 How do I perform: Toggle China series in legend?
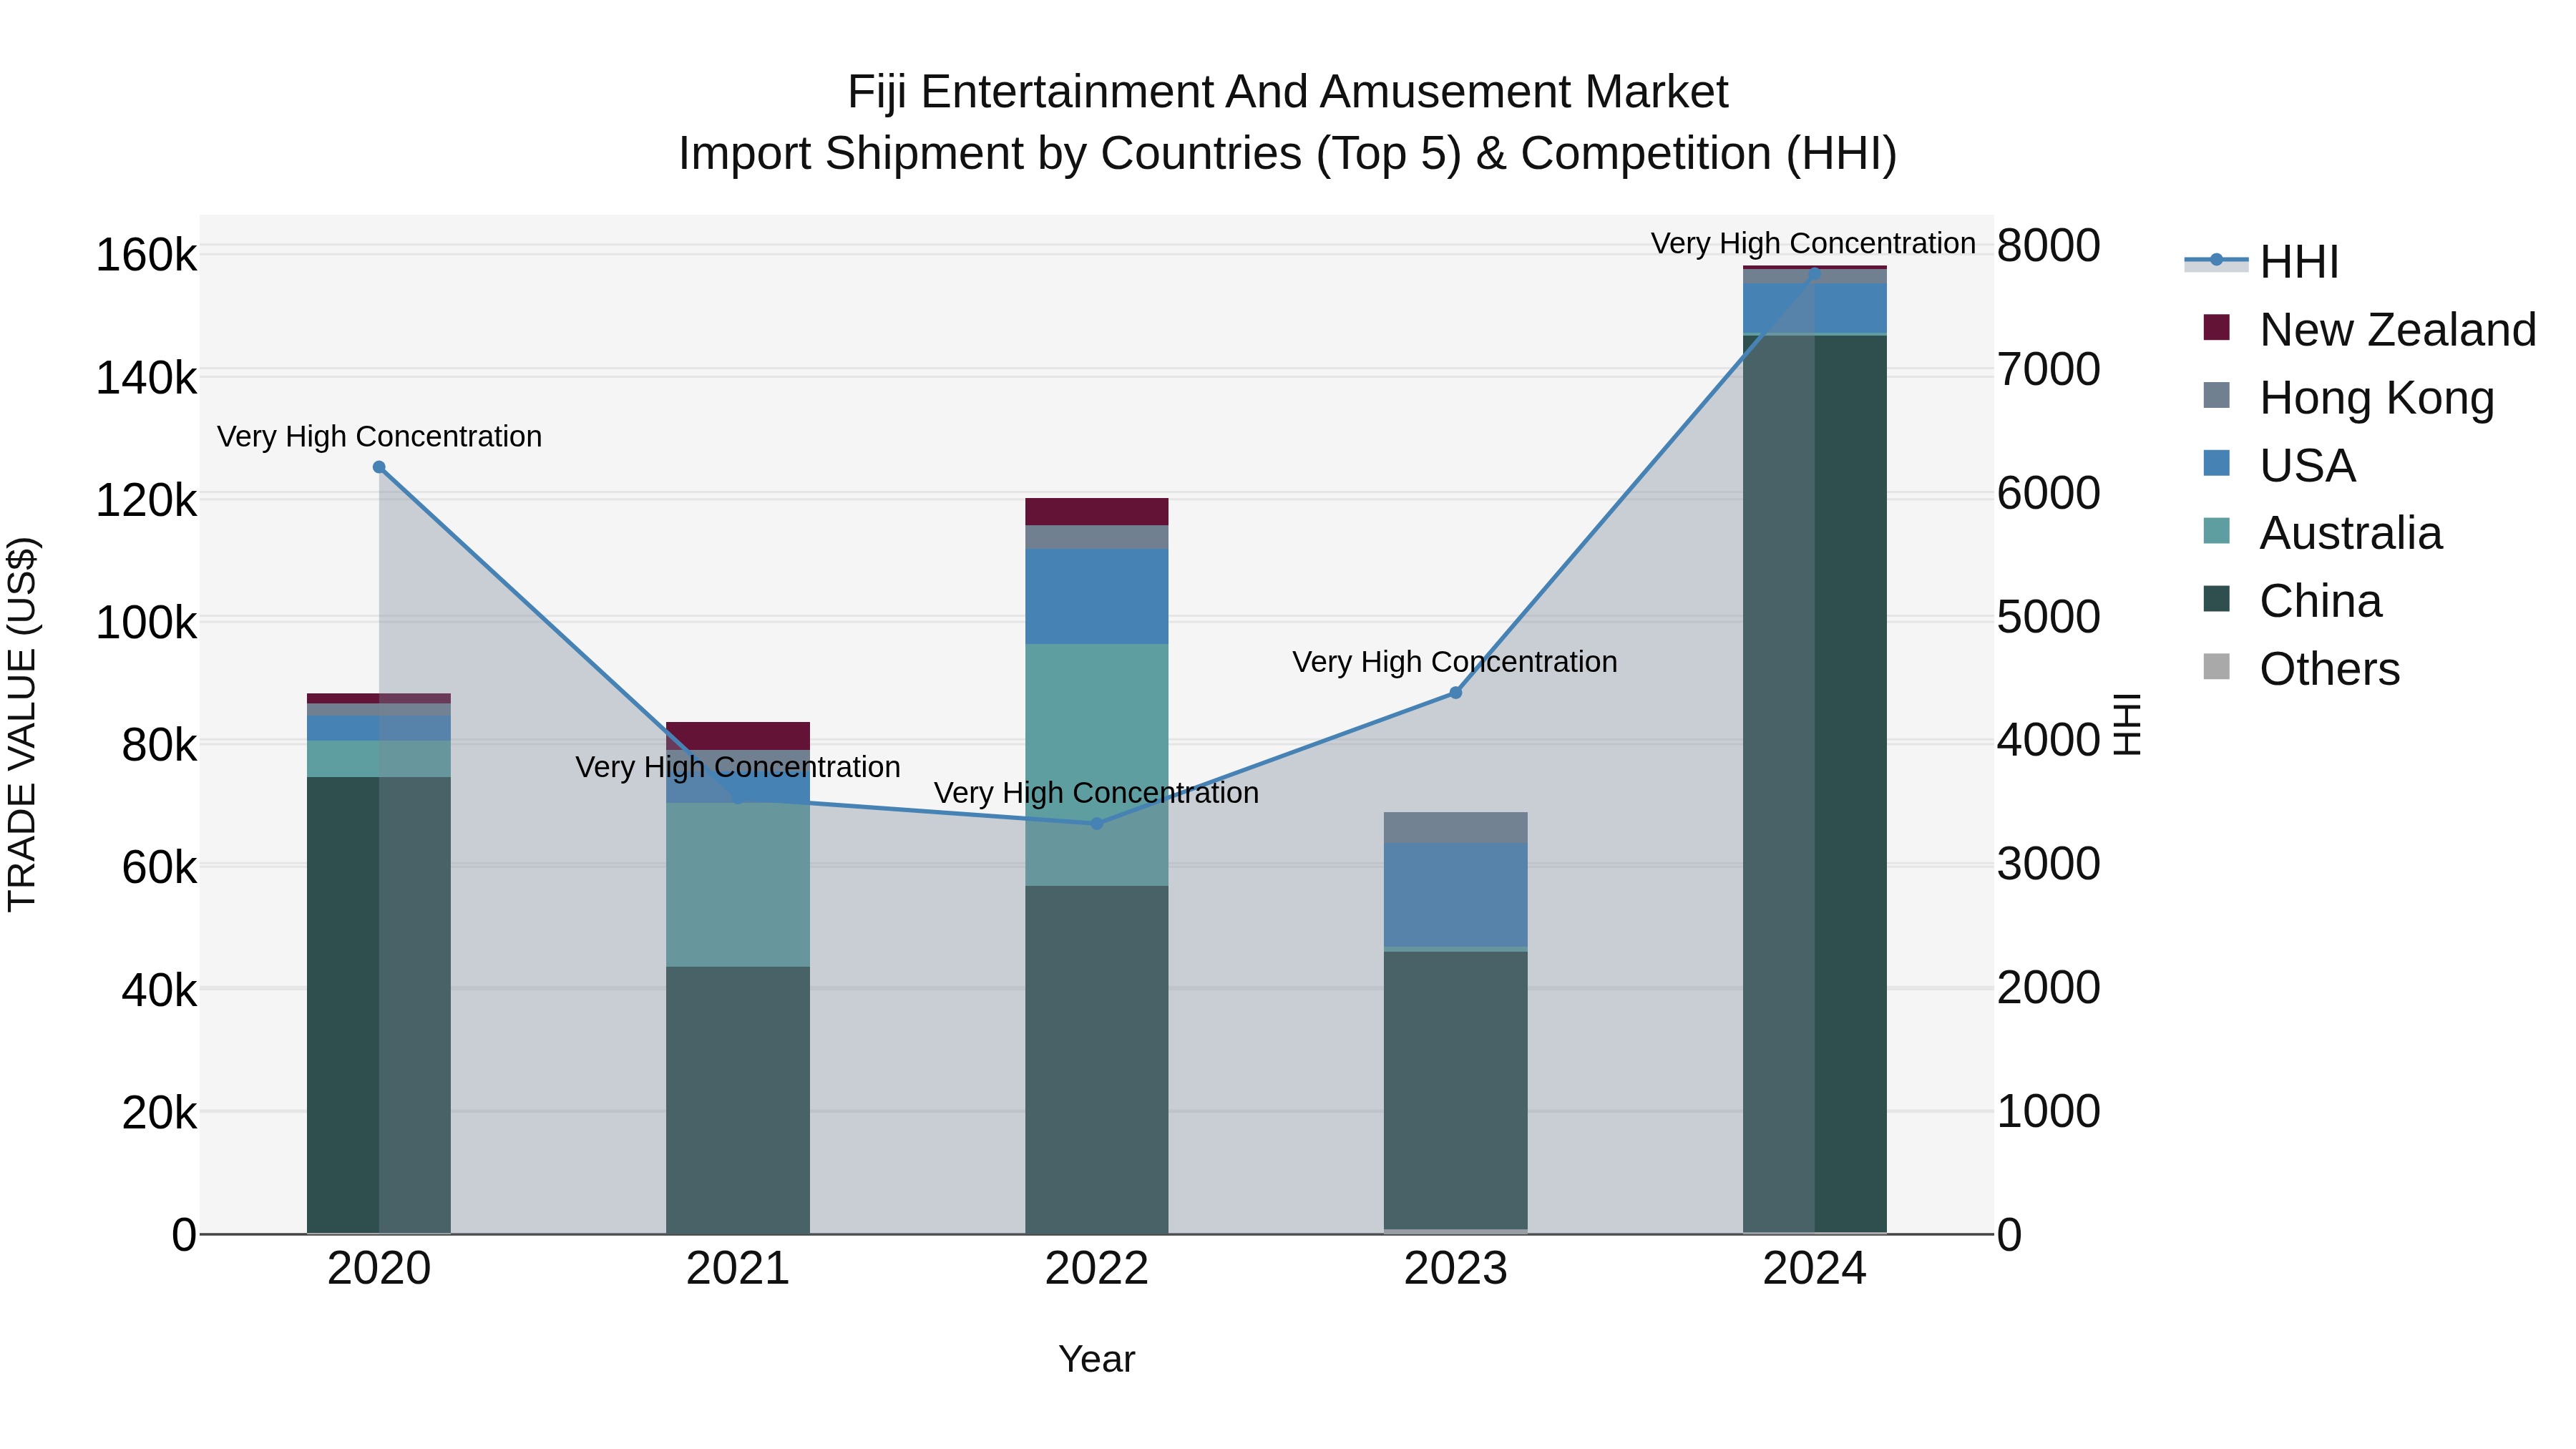coord(2293,601)
